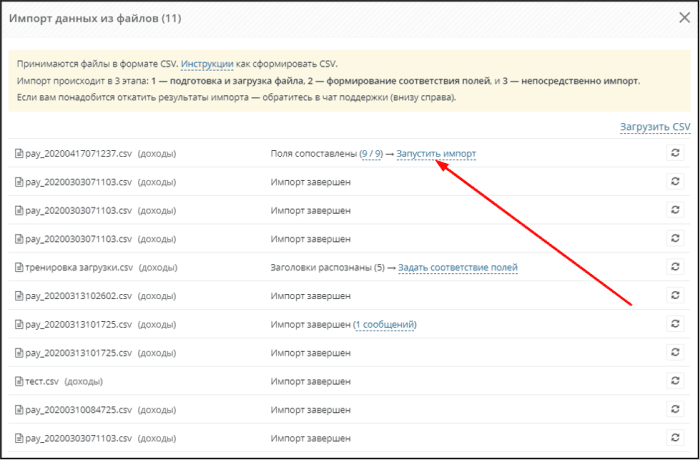
Task: Close the Импорт данных из файлов dialog
Action: [684, 18]
